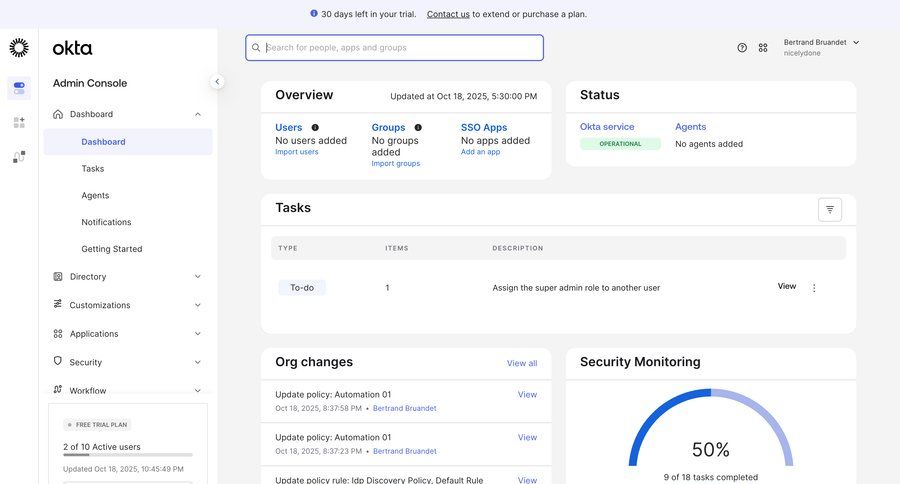Click View all in Org changes
900x484 pixels.
point(522,363)
